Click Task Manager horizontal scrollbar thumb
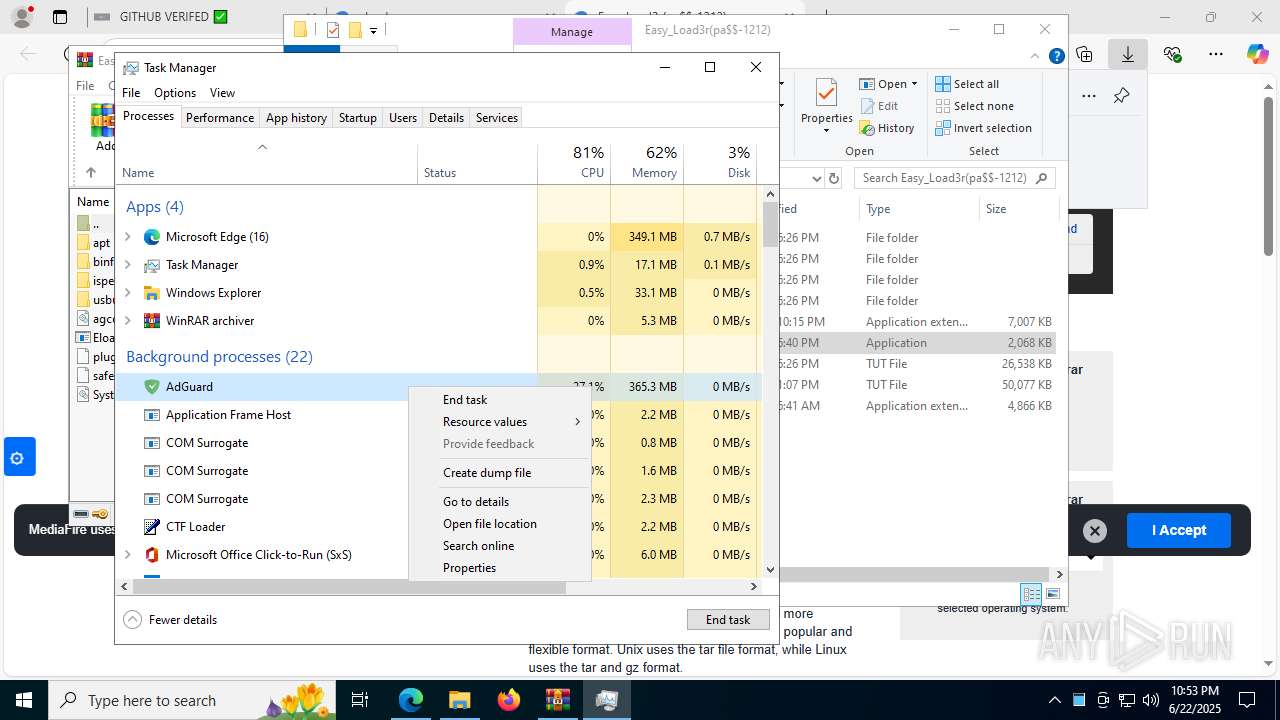The width and height of the screenshot is (1280, 720). pyautogui.click(x=349, y=587)
